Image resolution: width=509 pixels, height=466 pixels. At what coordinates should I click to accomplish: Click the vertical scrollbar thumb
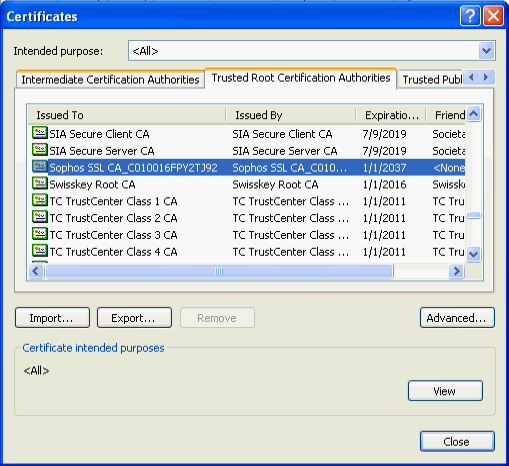click(x=474, y=215)
